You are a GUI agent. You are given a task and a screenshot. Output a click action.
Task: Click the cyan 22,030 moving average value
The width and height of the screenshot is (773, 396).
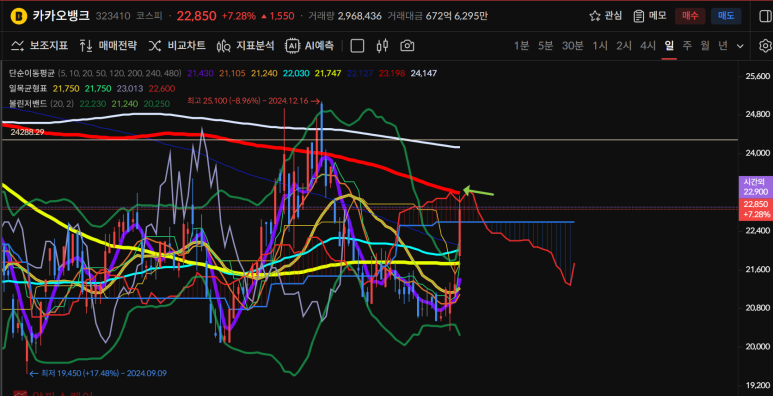pyautogui.click(x=296, y=73)
